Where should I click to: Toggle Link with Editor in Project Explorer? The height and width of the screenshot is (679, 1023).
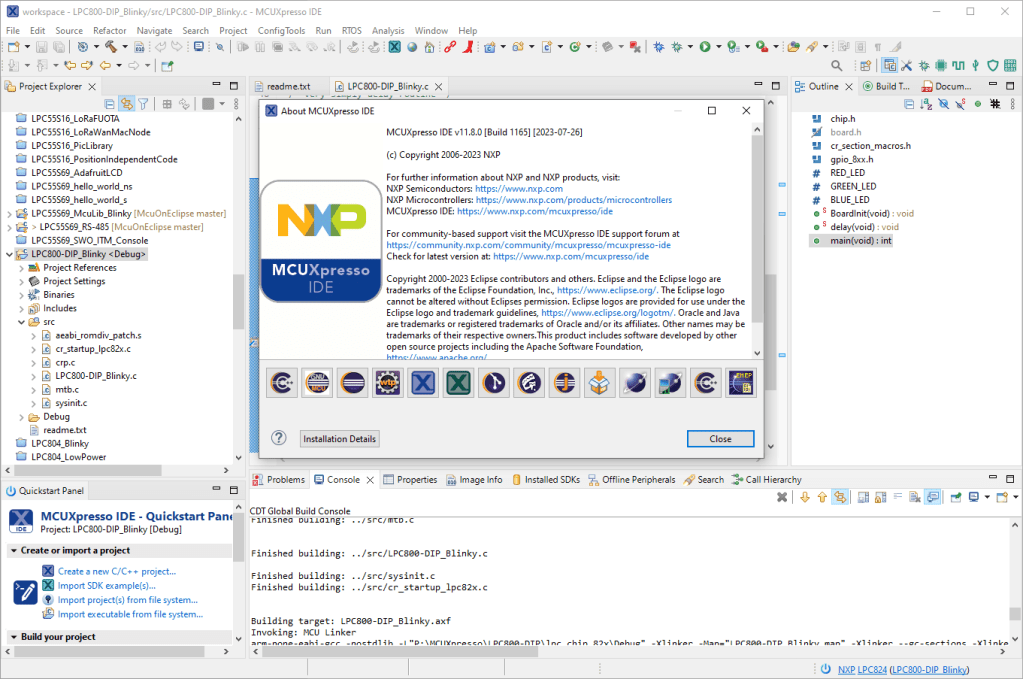click(126, 104)
